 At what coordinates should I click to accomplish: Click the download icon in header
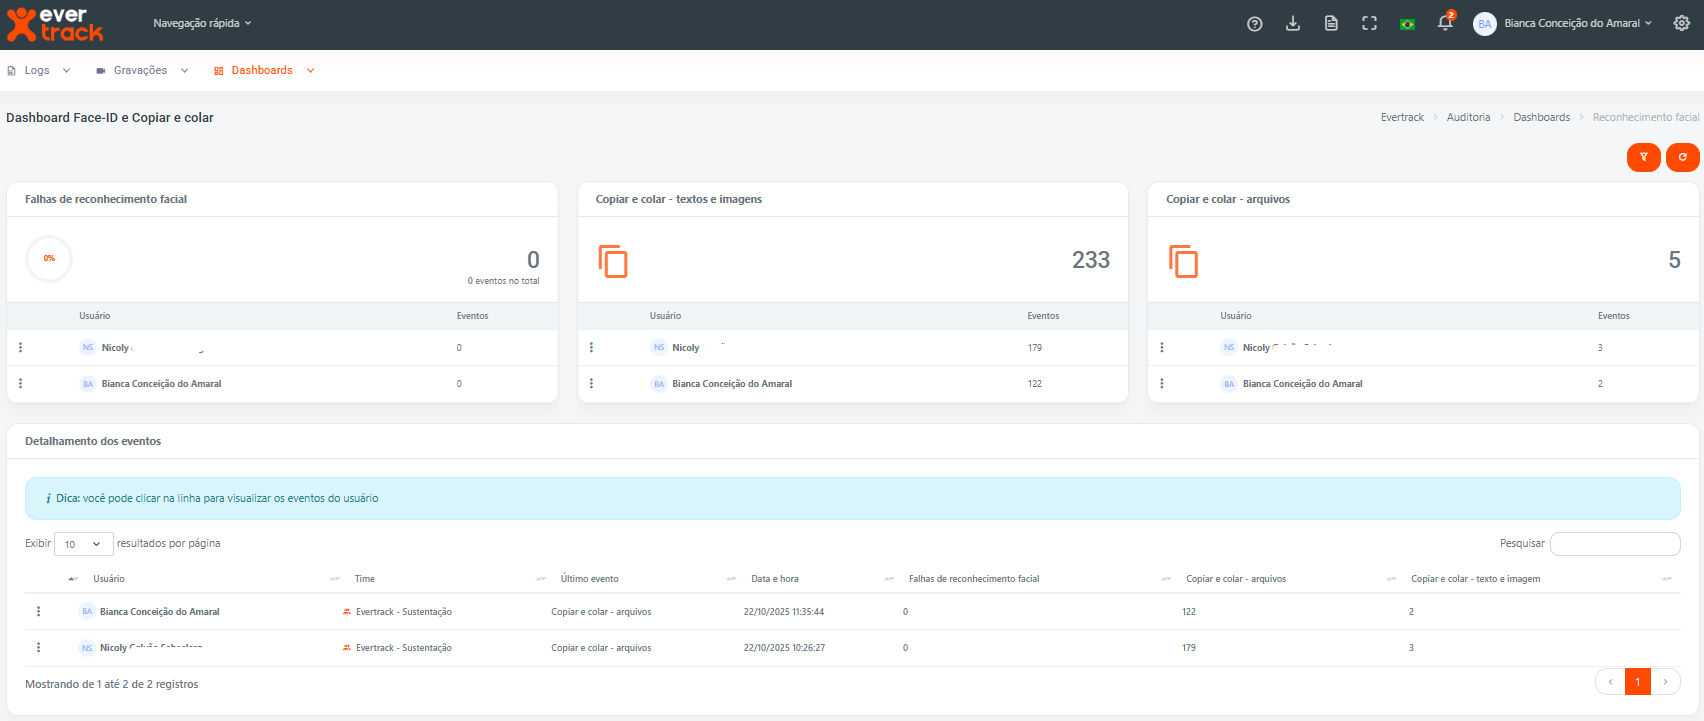(x=1293, y=24)
